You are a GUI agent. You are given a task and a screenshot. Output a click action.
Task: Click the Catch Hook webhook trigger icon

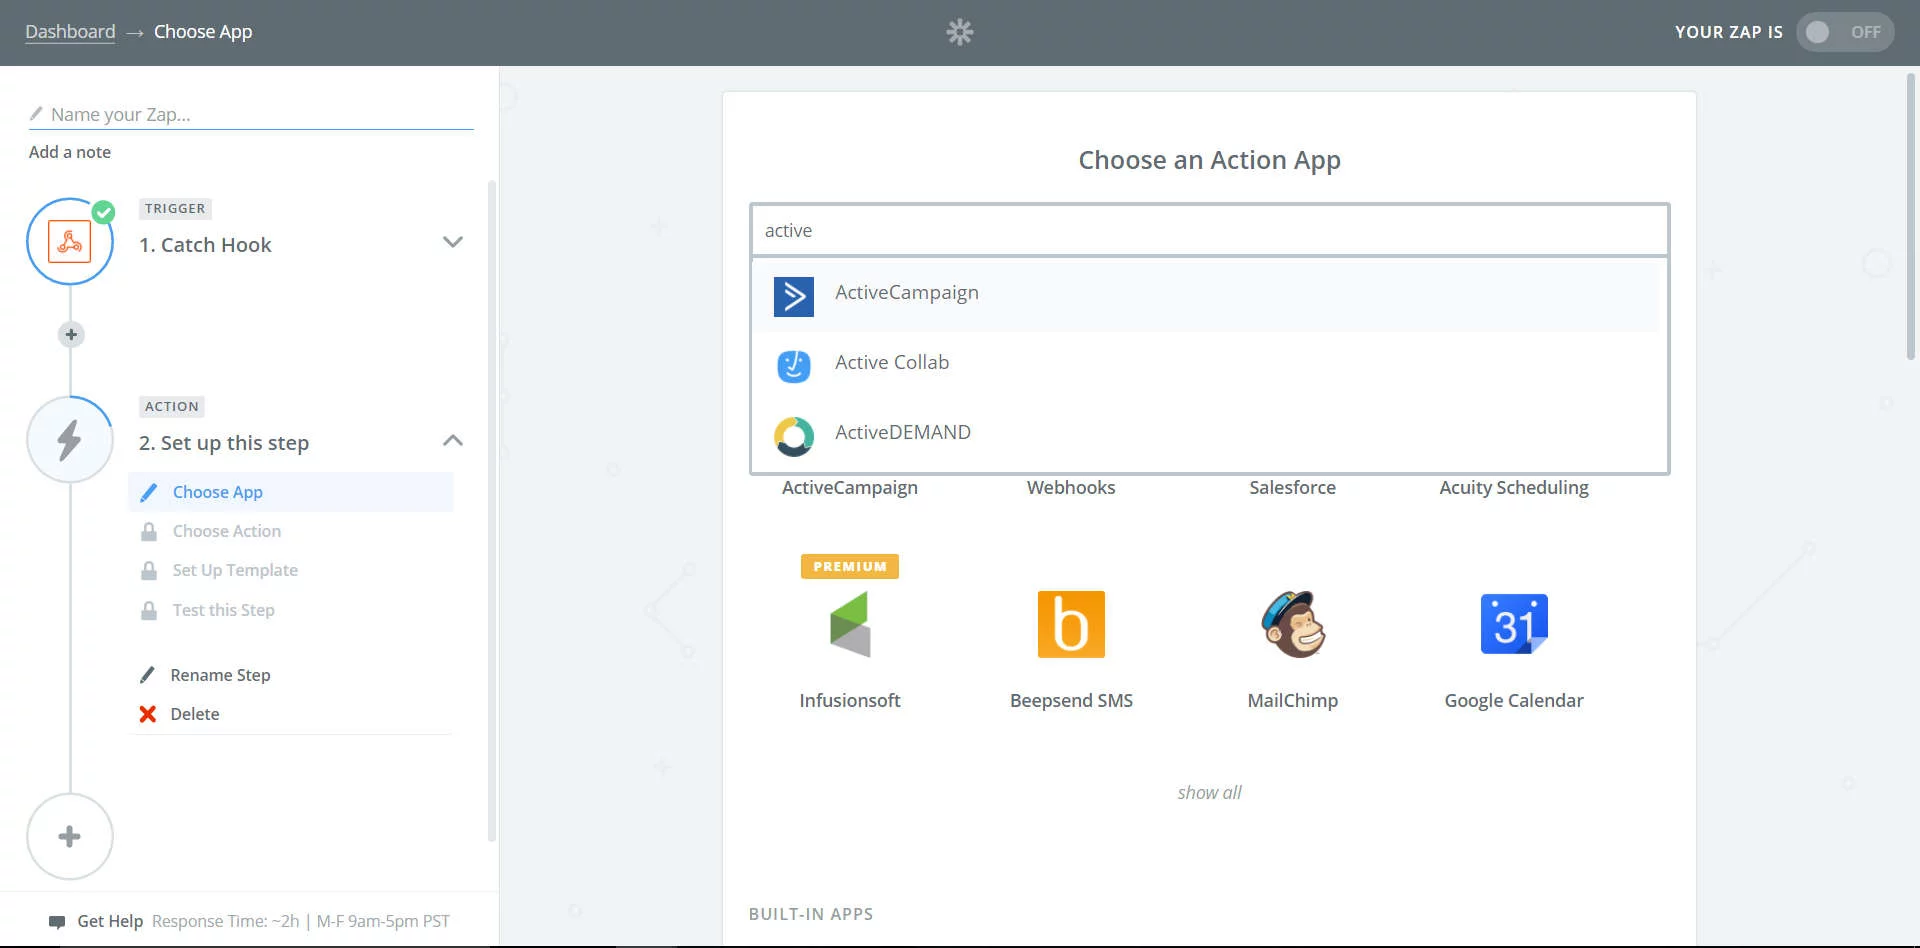70,241
